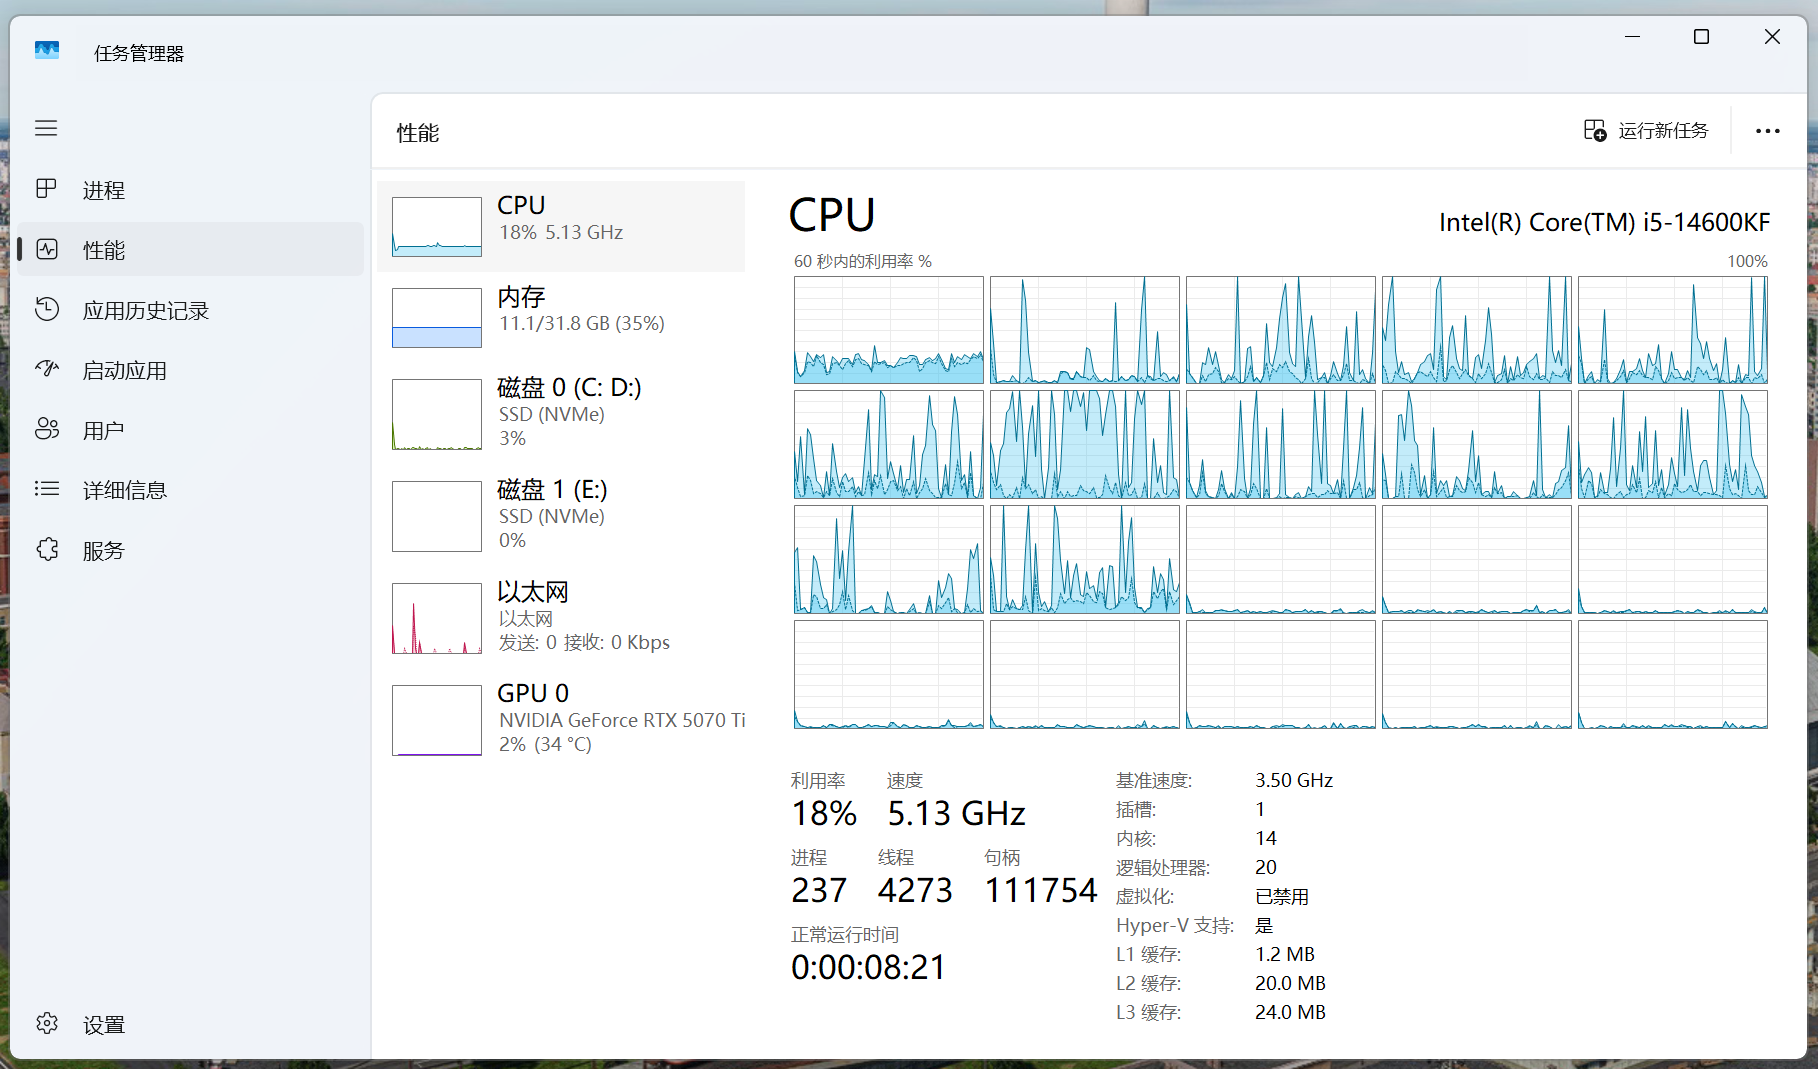This screenshot has width=1818, height=1069.
Task: Click the 应用历史记录 clock icon
Action: [x=47, y=309]
